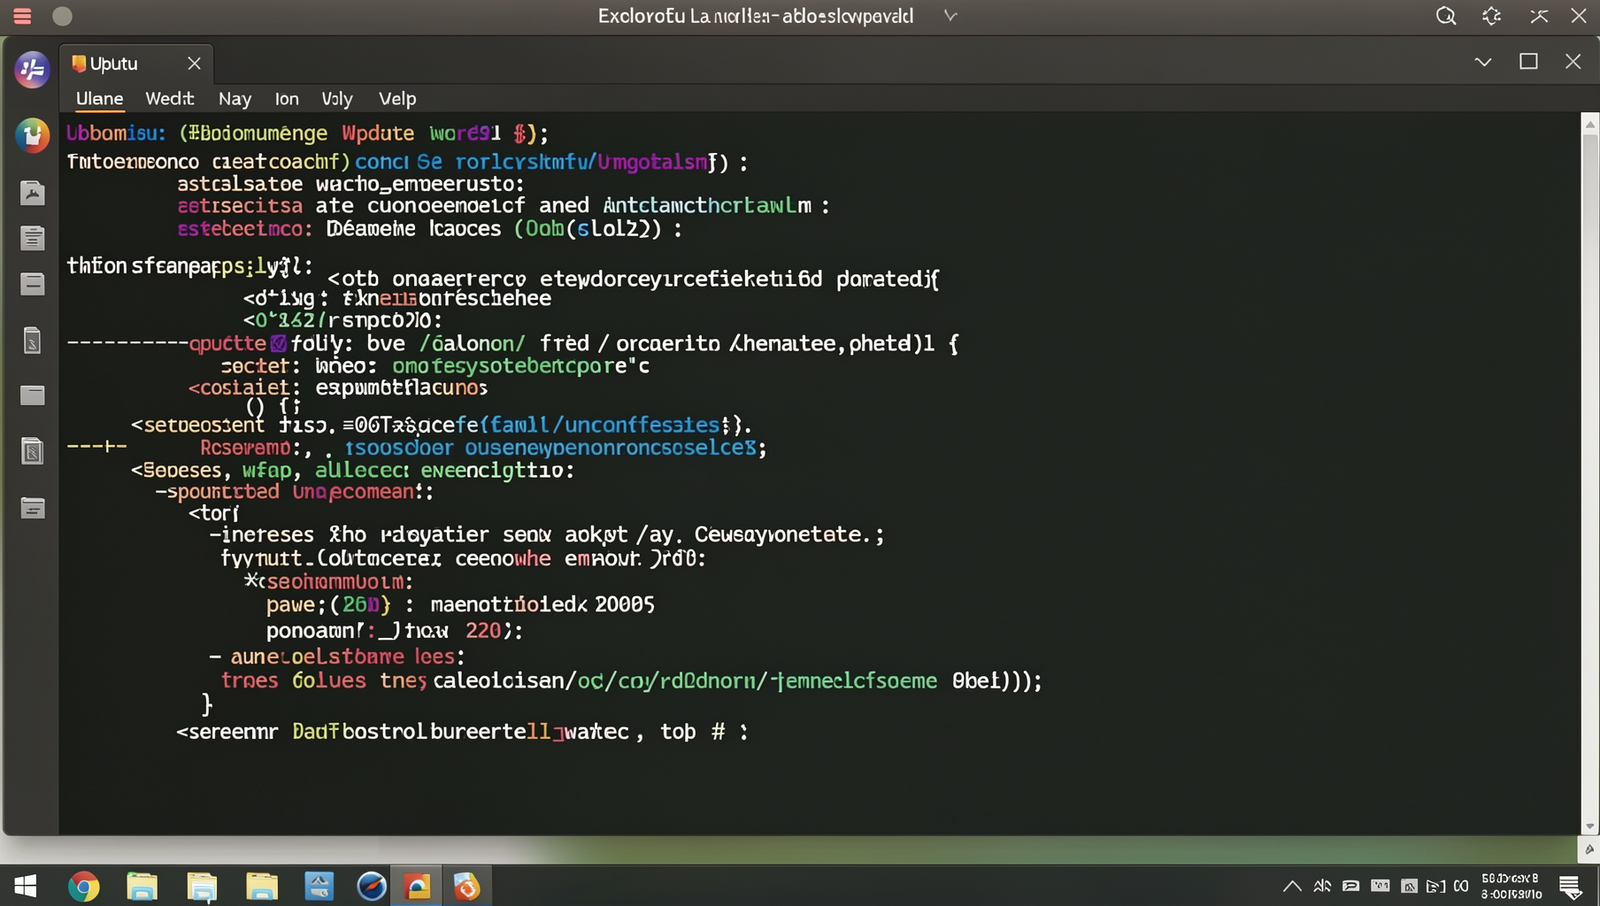Click the colorful U avatar icon in the sidebar
Screen dimensions: 1600x906
point(32,135)
